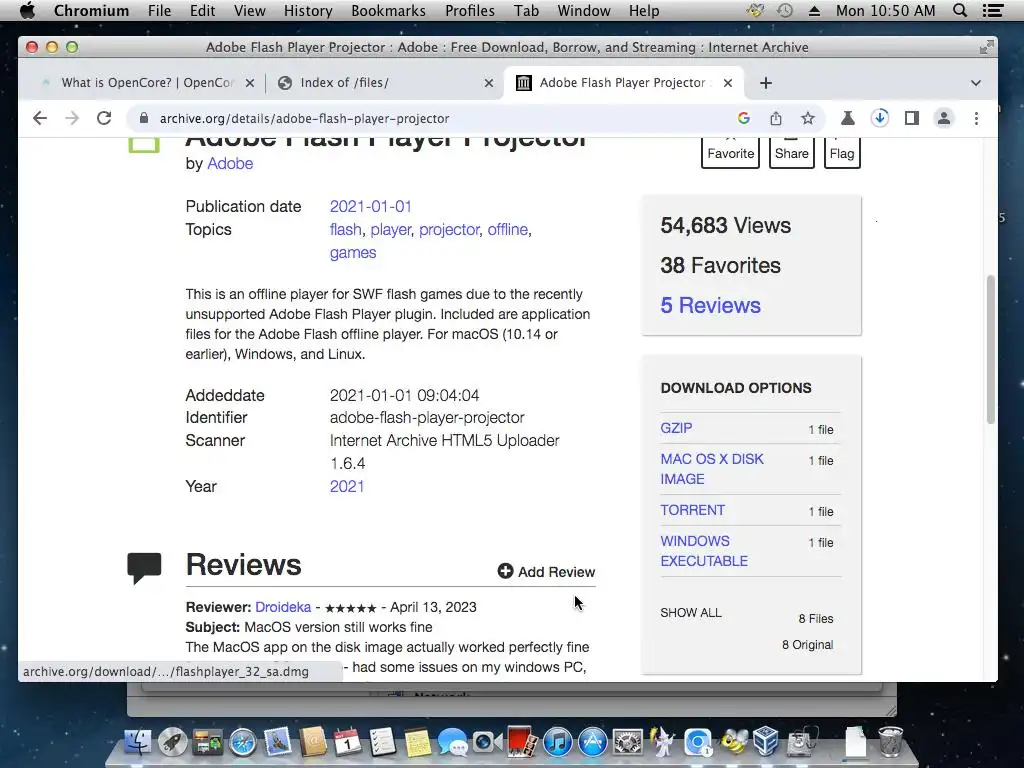
Task: Go back to the previous page
Action: (40, 118)
